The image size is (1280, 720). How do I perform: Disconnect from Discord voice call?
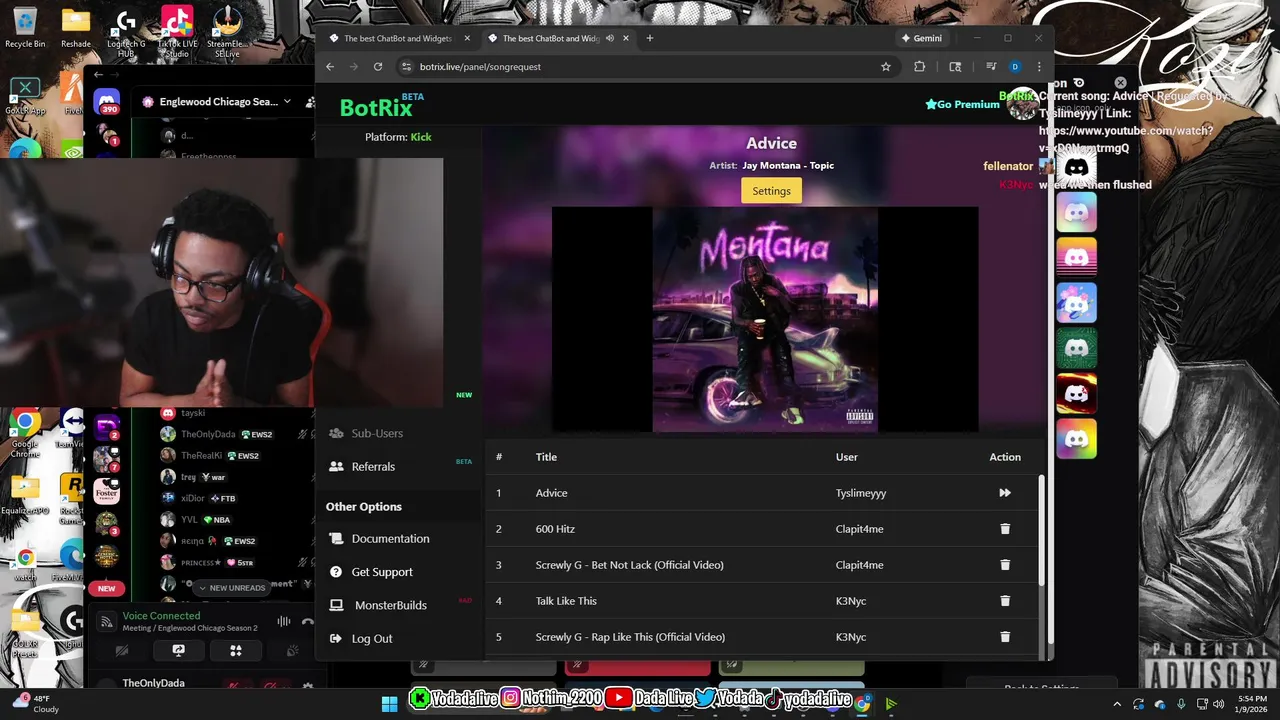pos(308,622)
